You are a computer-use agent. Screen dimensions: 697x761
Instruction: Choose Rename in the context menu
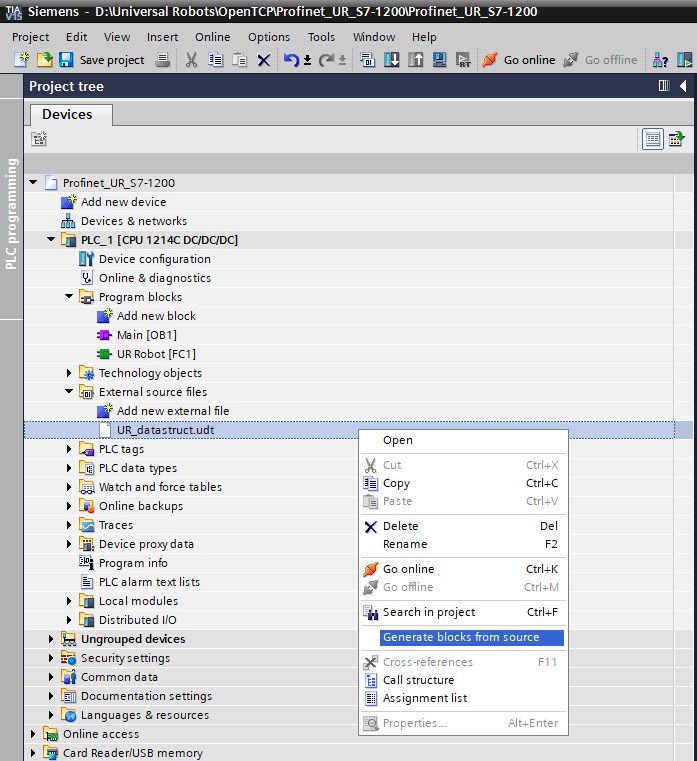pyautogui.click(x=464, y=544)
